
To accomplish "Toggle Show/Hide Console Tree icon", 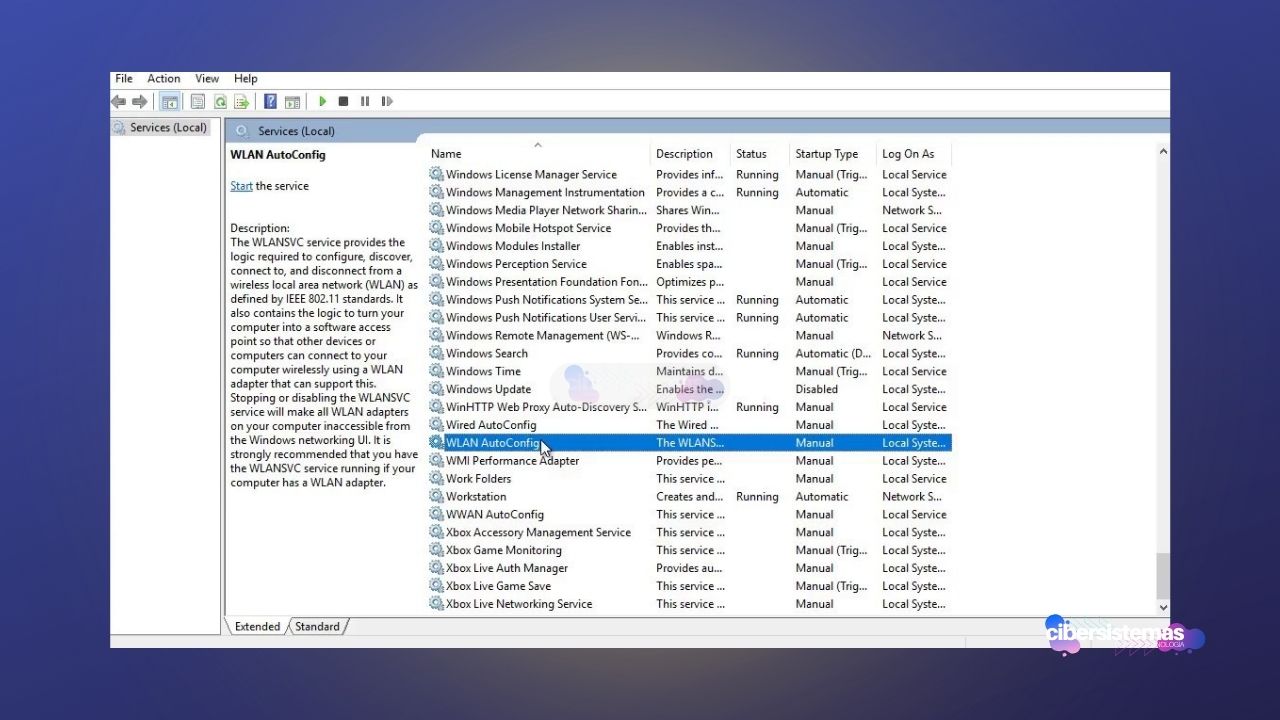I will [170, 101].
